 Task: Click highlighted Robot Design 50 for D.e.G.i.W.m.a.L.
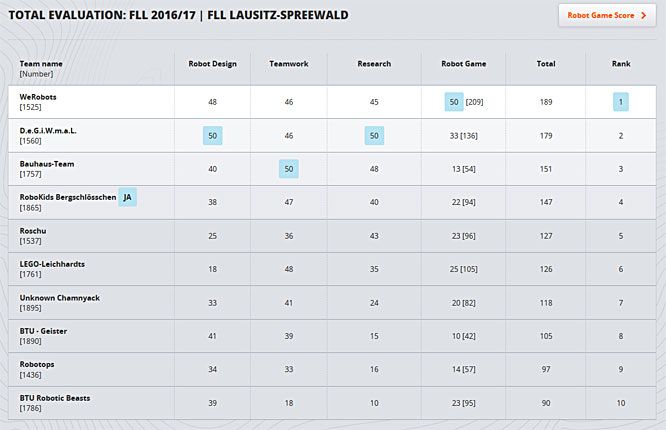(x=213, y=136)
